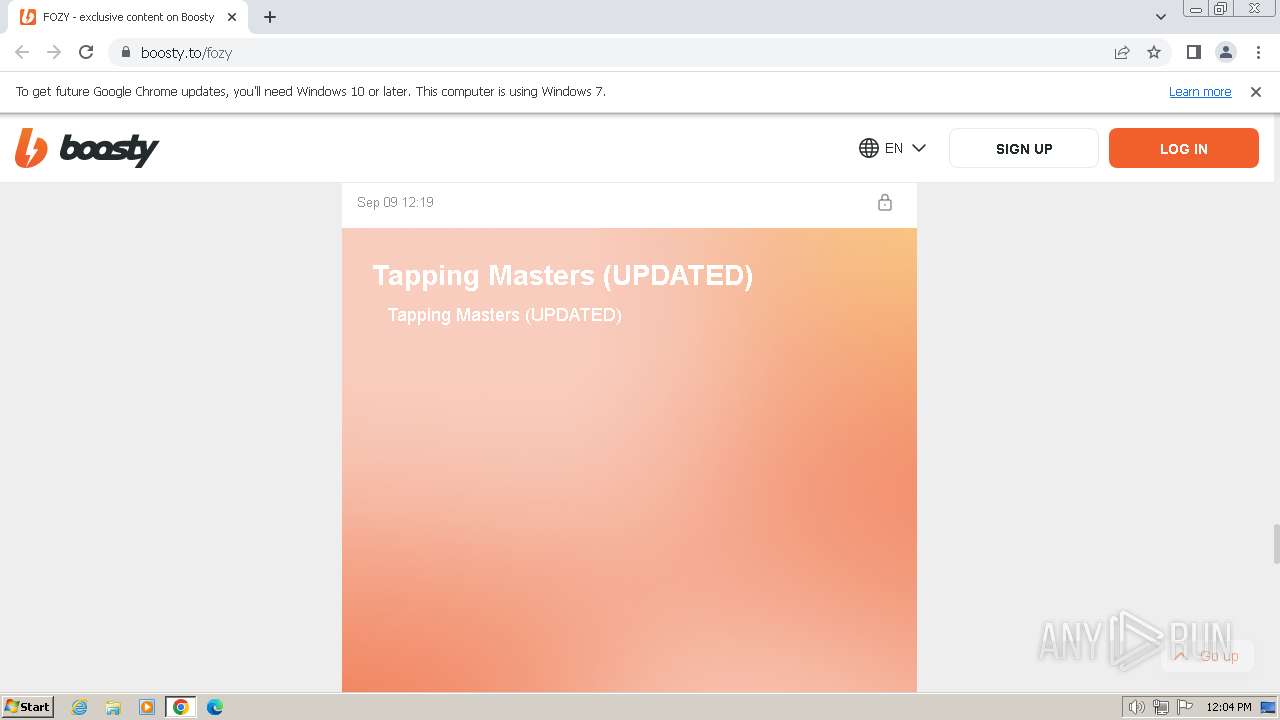The height and width of the screenshot is (720, 1280).
Task: Dismiss the Chrome update notification bar
Action: pos(1256,91)
